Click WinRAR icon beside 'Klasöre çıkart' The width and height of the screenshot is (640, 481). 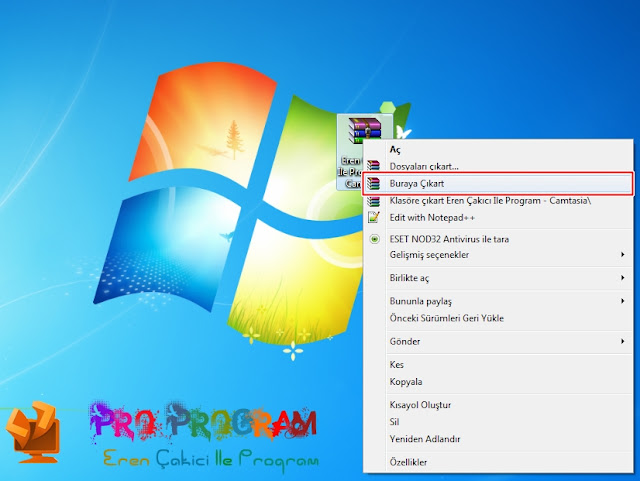point(373,201)
